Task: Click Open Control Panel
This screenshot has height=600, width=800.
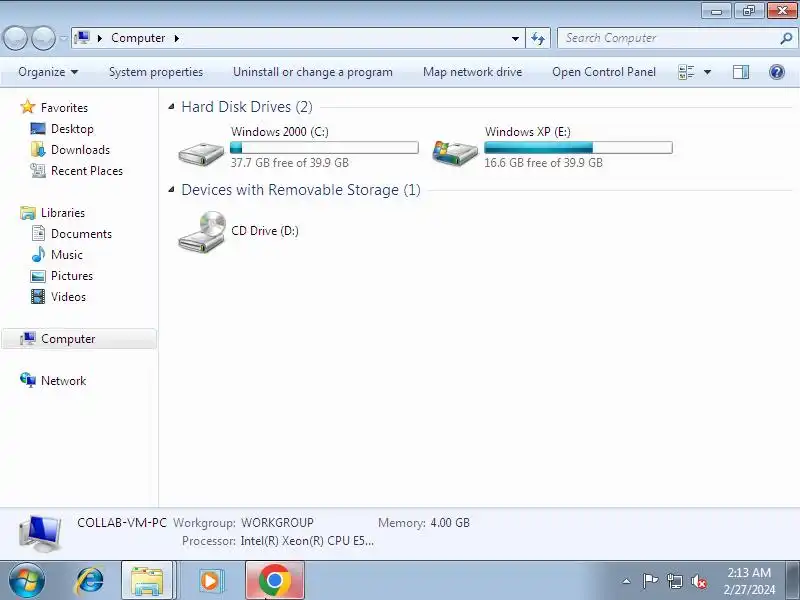Action: [604, 72]
